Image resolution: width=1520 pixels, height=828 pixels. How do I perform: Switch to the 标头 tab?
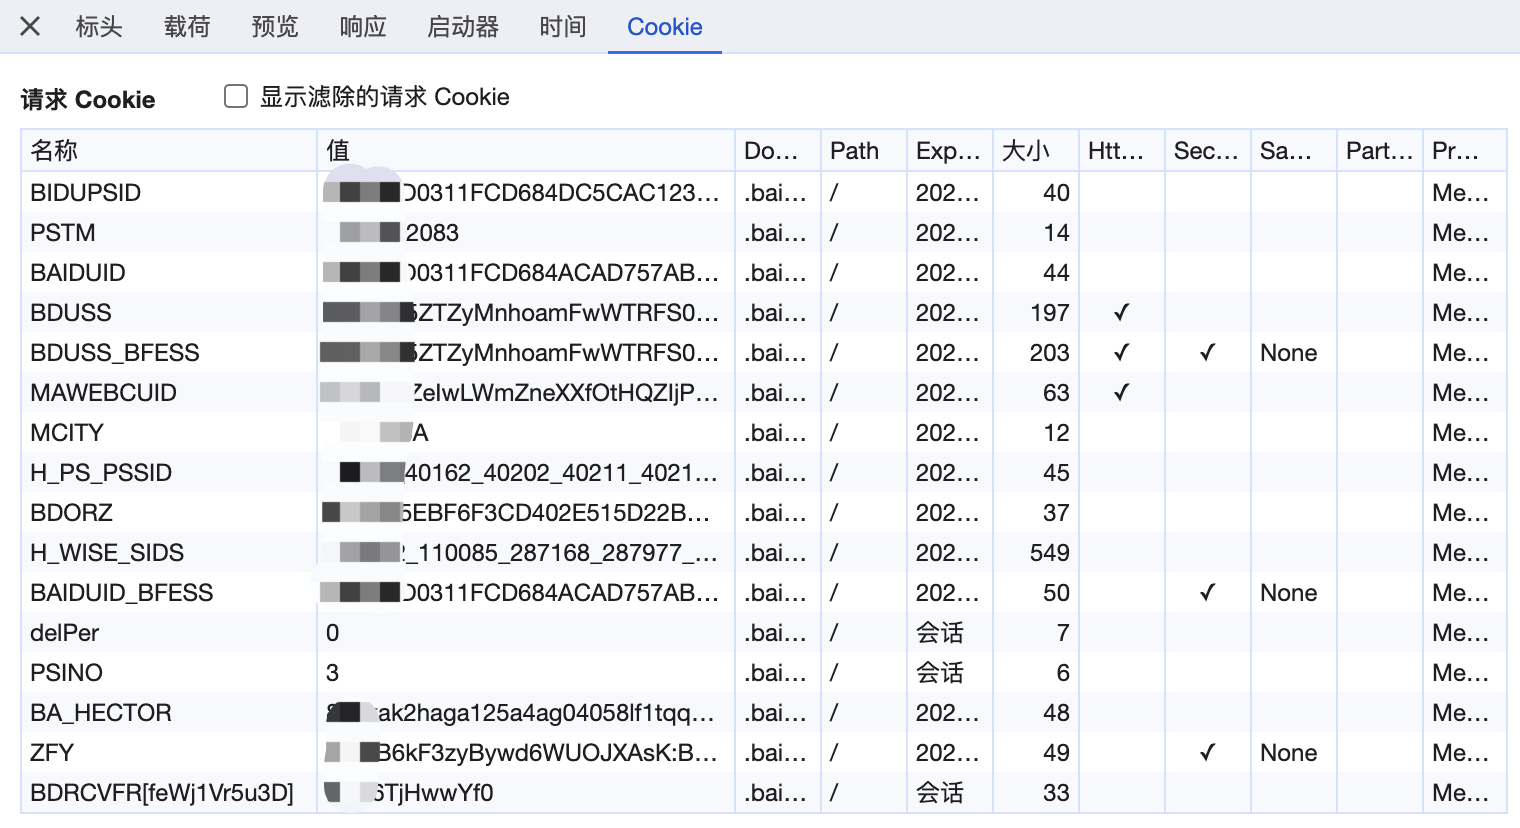pyautogui.click(x=99, y=27)
